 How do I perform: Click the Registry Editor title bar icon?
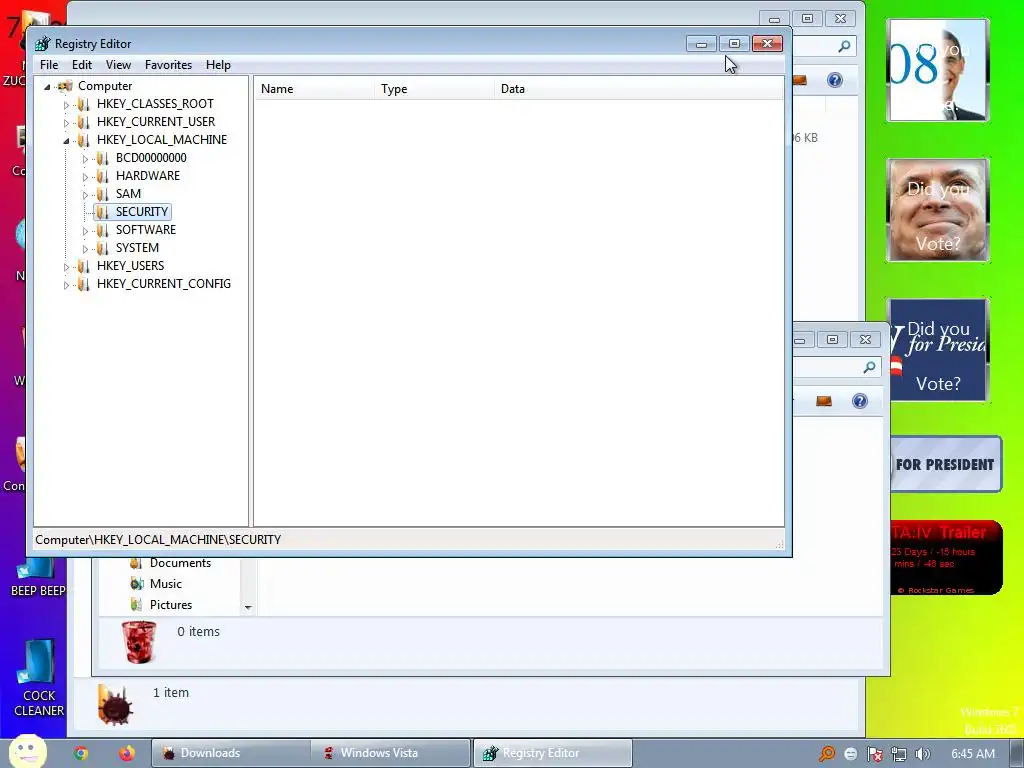[x=42, y=44]
